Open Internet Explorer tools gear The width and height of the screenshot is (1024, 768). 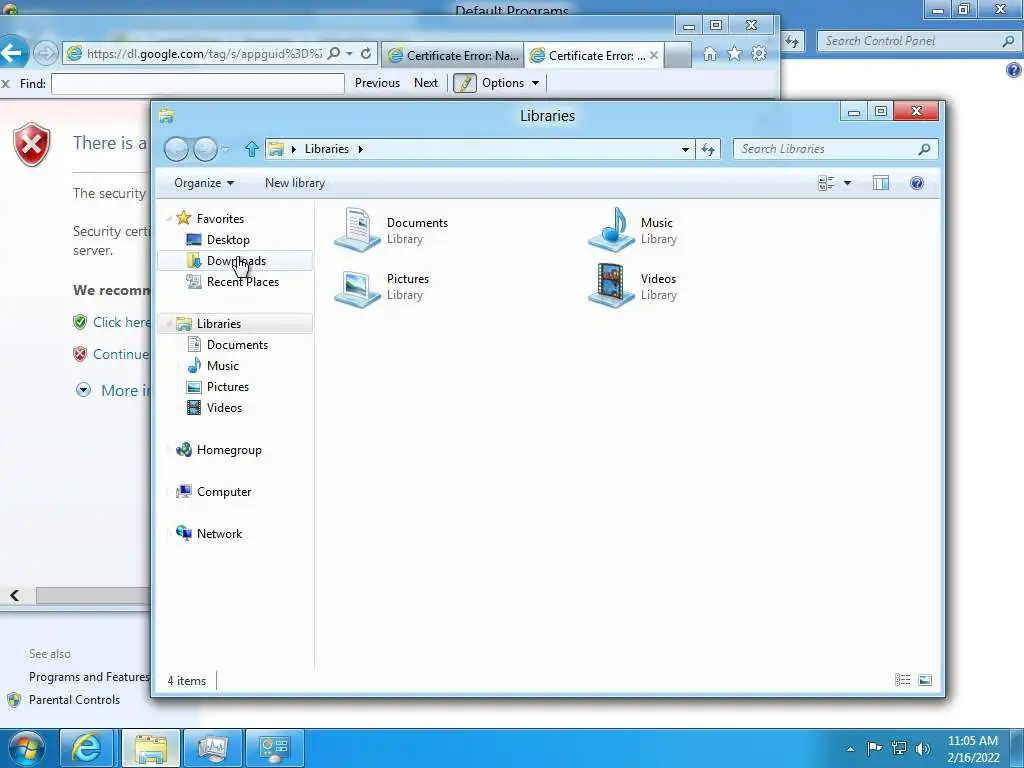coord(759,54)
